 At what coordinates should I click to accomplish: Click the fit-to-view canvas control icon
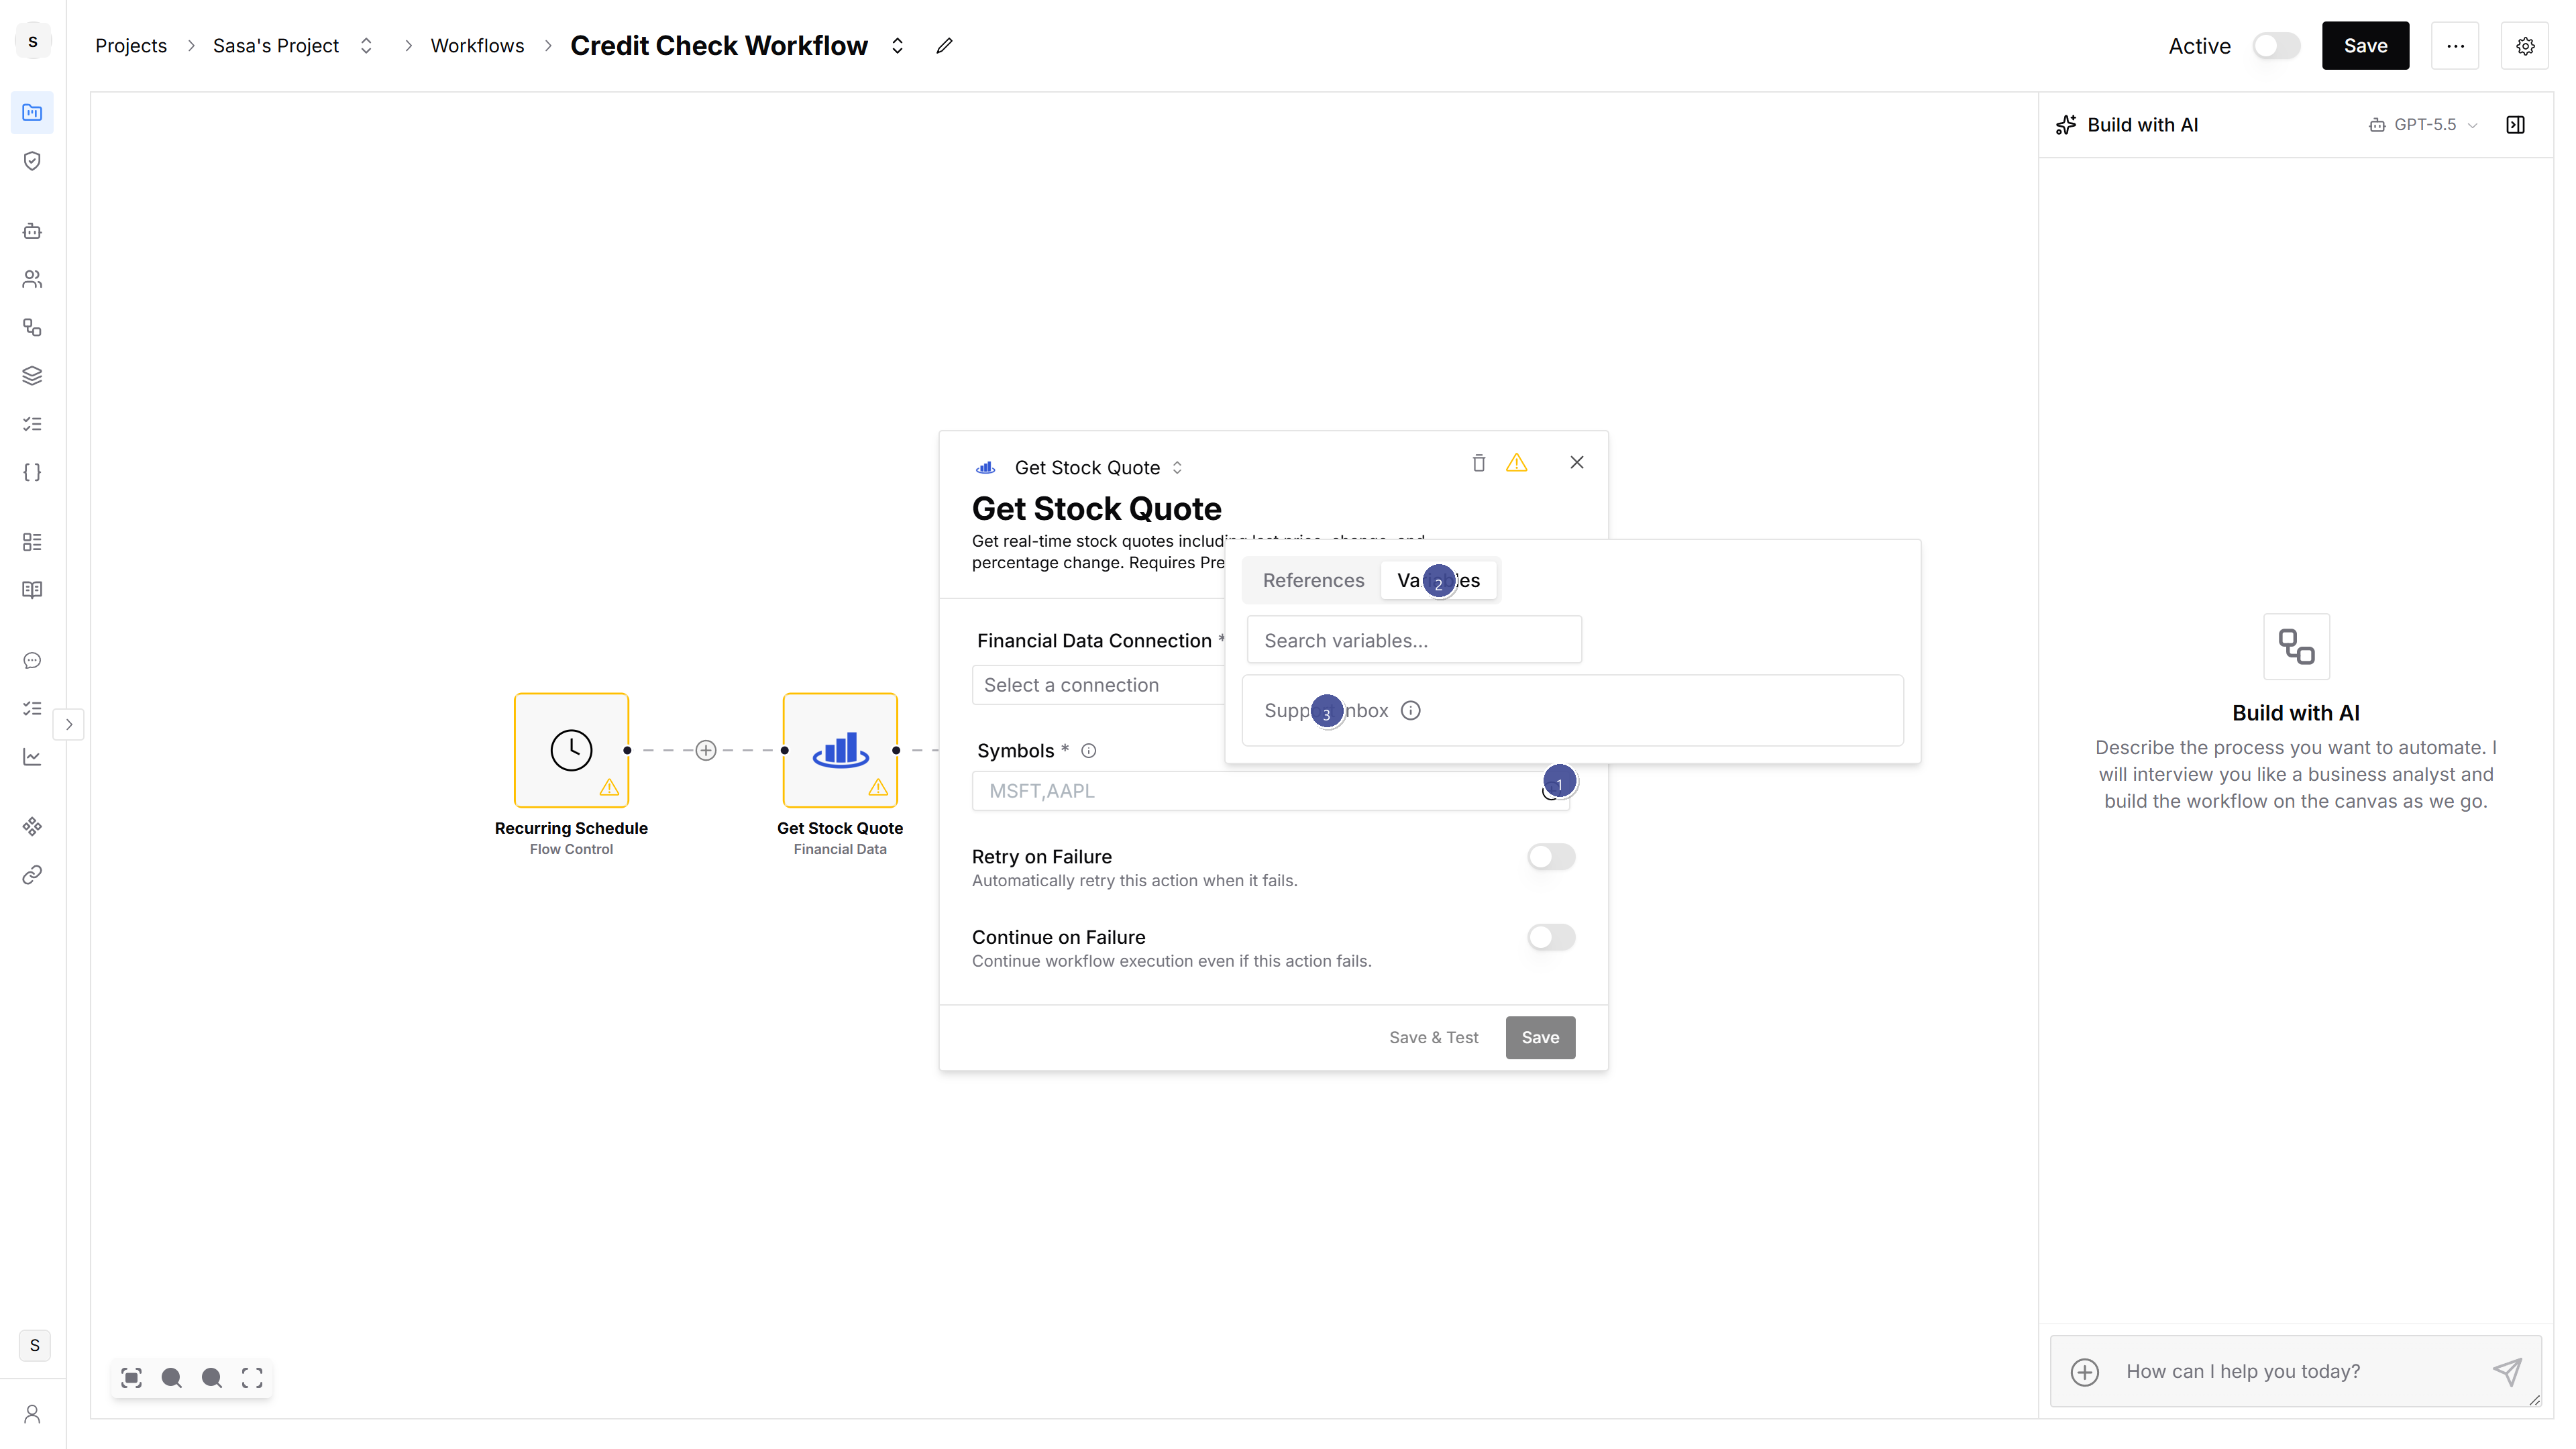point(131,1378)
